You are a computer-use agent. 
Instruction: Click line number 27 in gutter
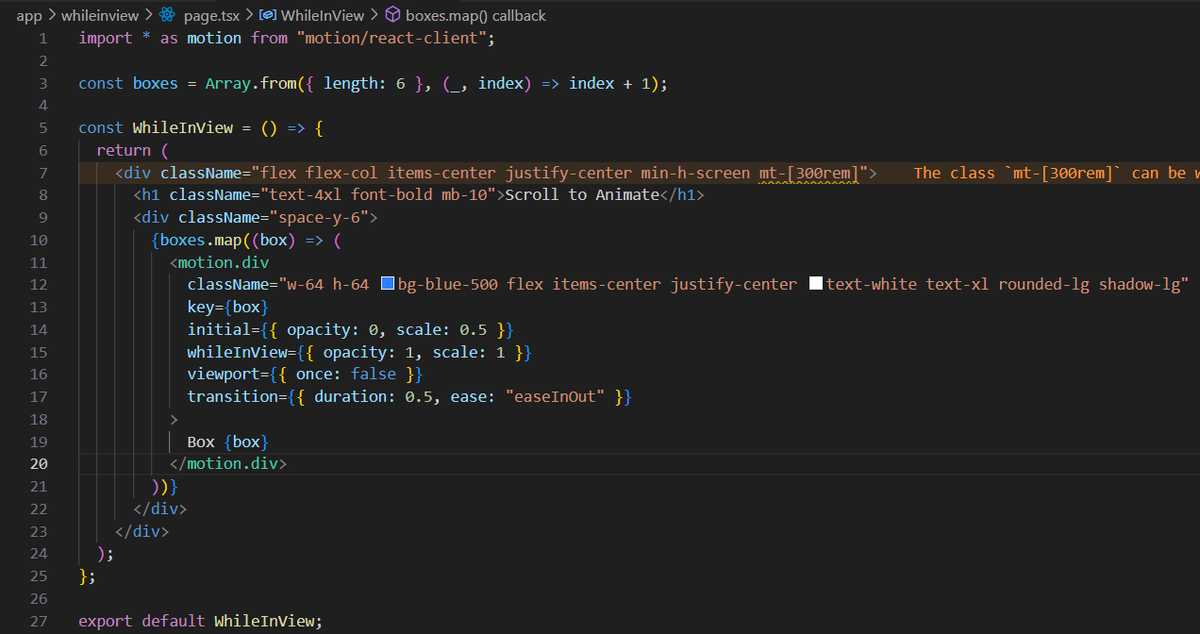click(38, 621)
